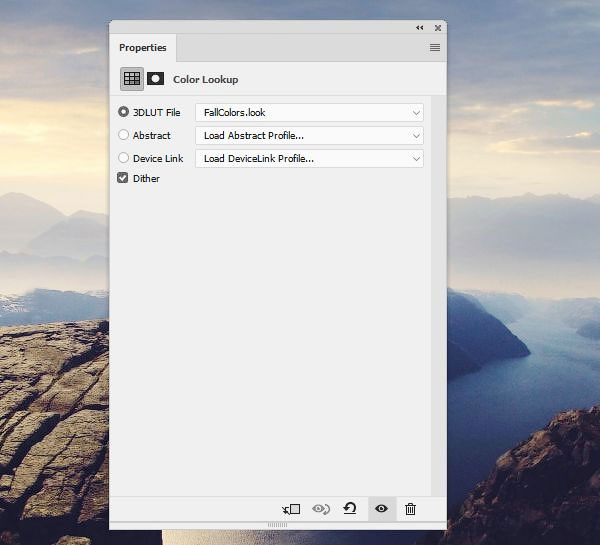Collapse the panel with double-arrow icon
Screen dimensions: 600x545
419,28
